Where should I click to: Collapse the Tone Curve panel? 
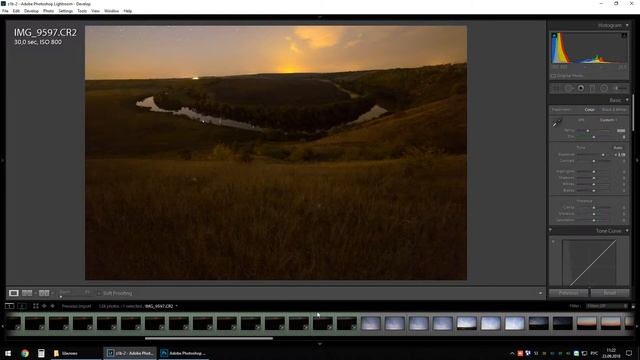click(x=627, y=231)
